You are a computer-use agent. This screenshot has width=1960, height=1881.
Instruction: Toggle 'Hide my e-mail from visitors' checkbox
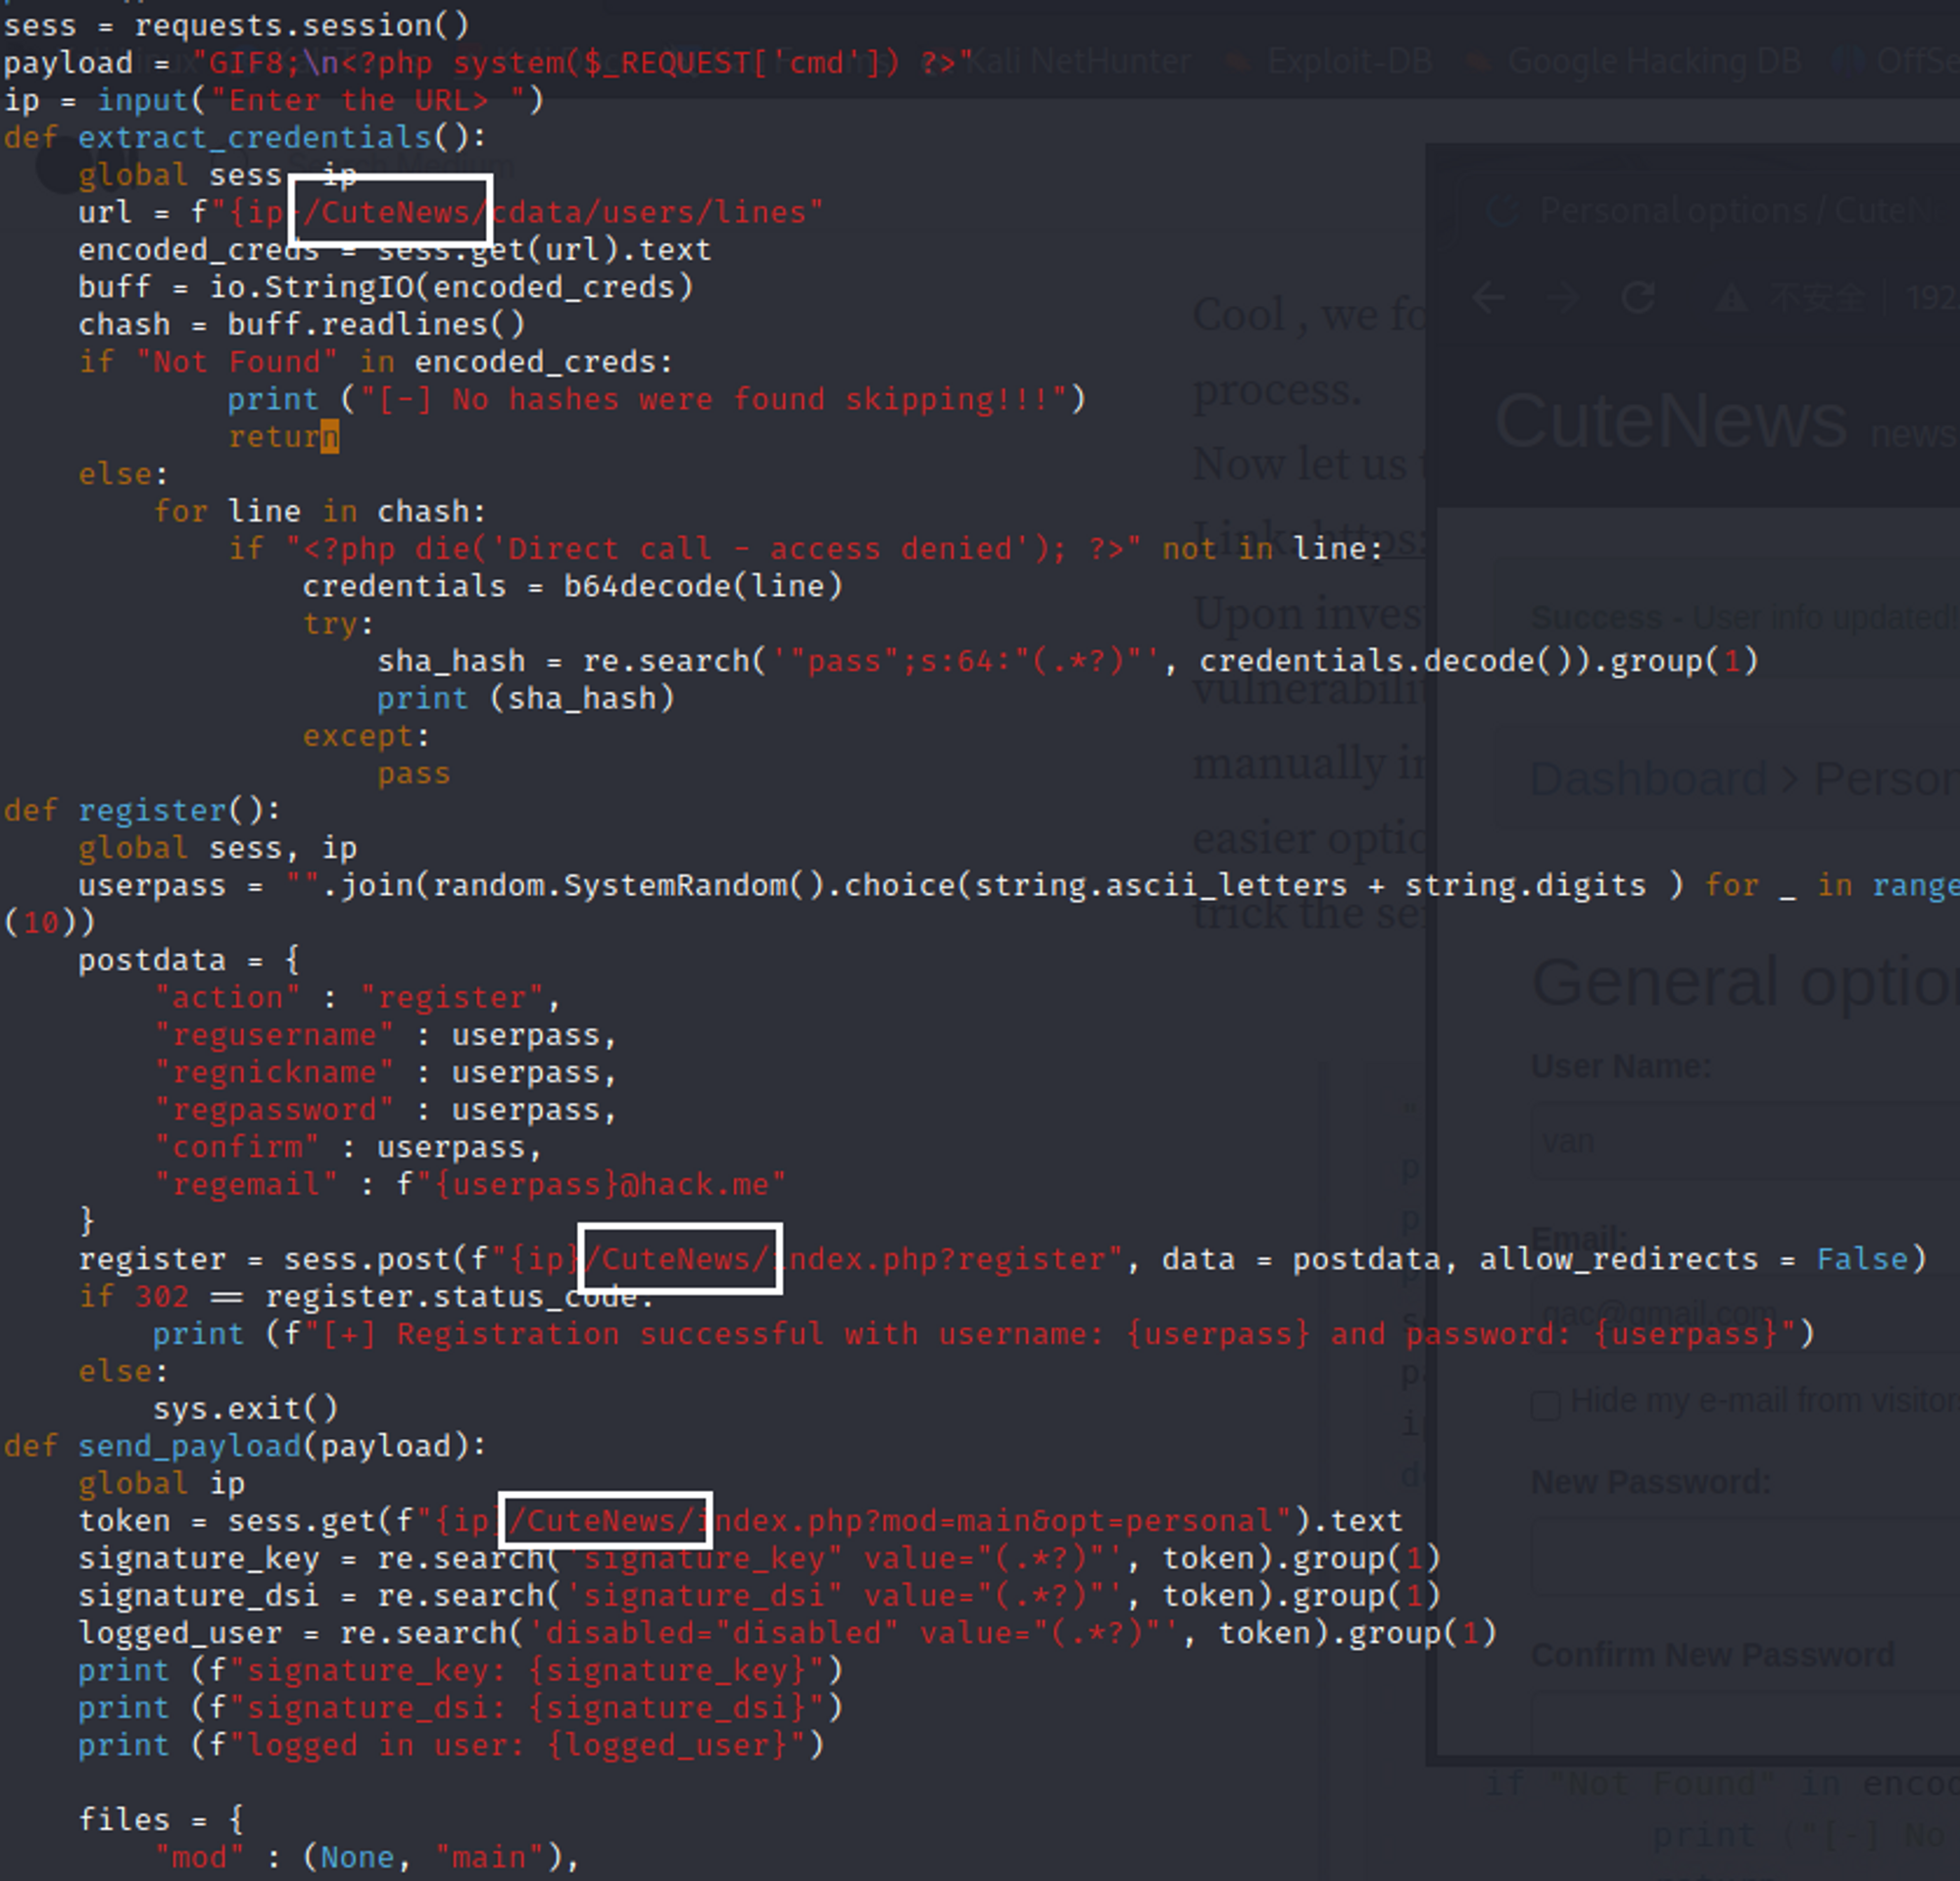(x=1546, y=1405)
